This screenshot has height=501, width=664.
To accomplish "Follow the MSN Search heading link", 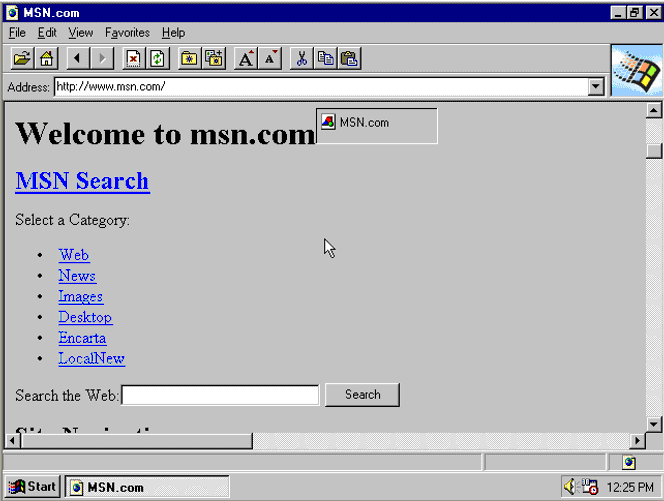I will [x=82, y=181].
